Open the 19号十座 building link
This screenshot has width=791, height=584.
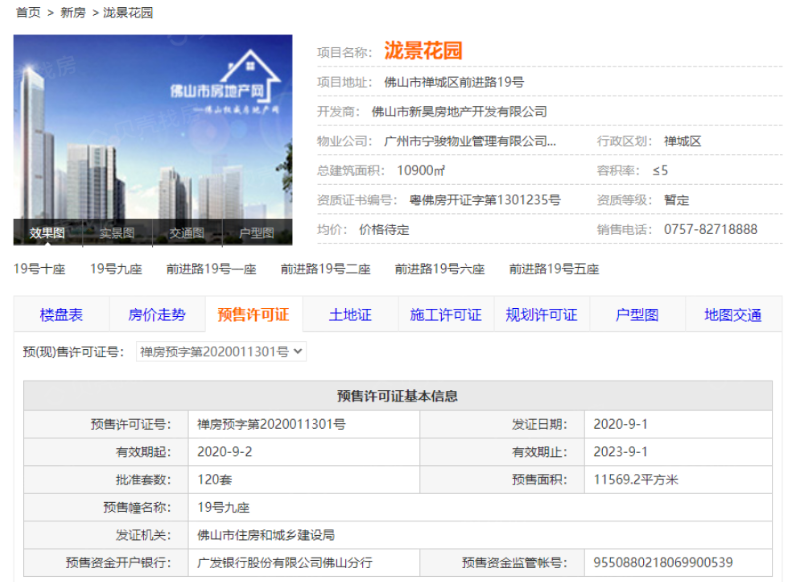point(39,269)
